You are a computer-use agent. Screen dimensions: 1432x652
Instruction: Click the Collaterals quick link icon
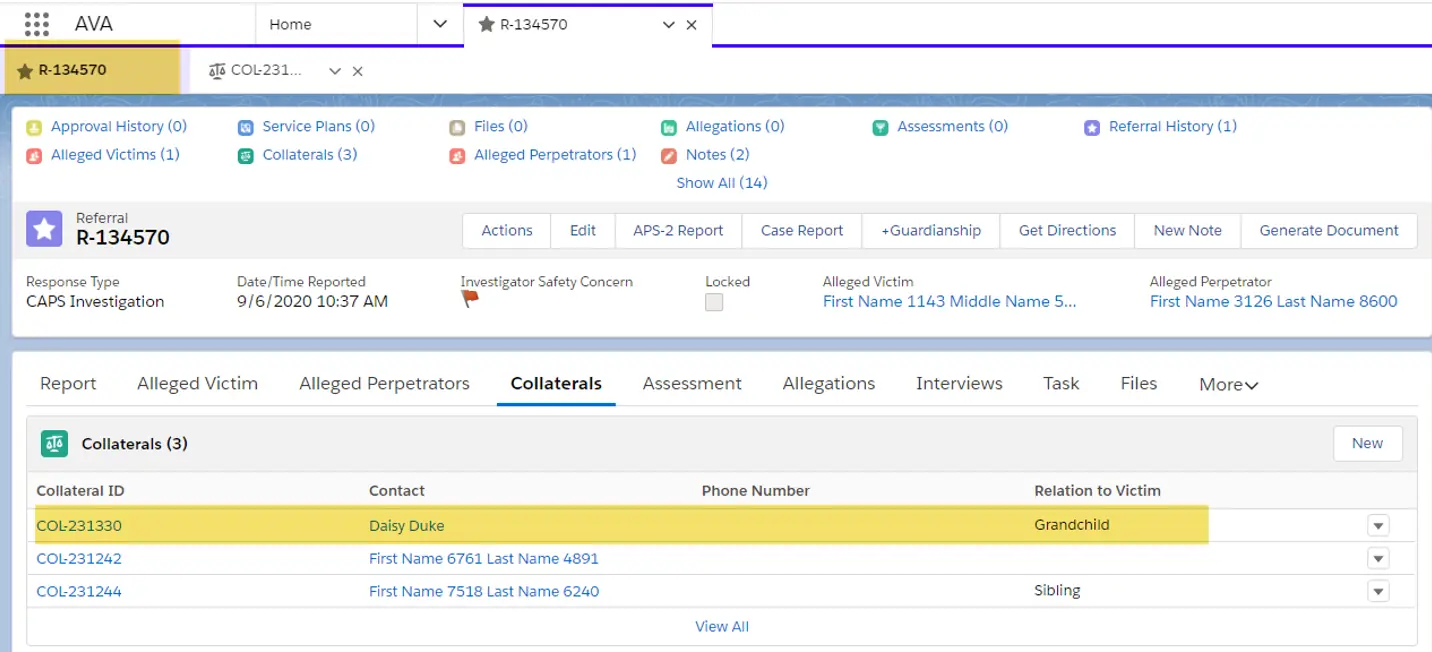(245, 155)
